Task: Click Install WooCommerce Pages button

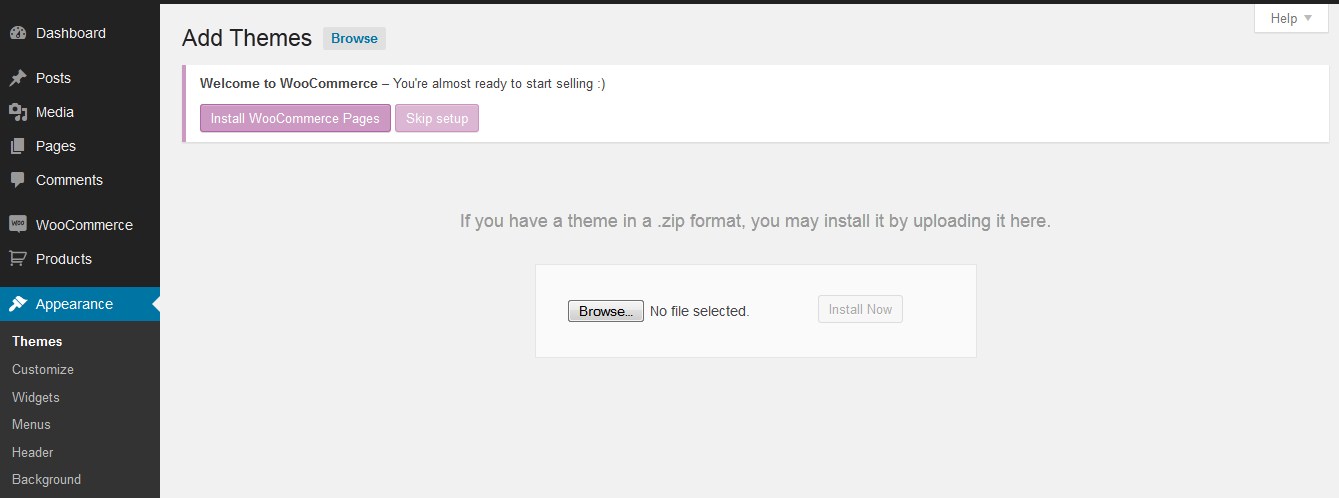Action: click(295, 118)
